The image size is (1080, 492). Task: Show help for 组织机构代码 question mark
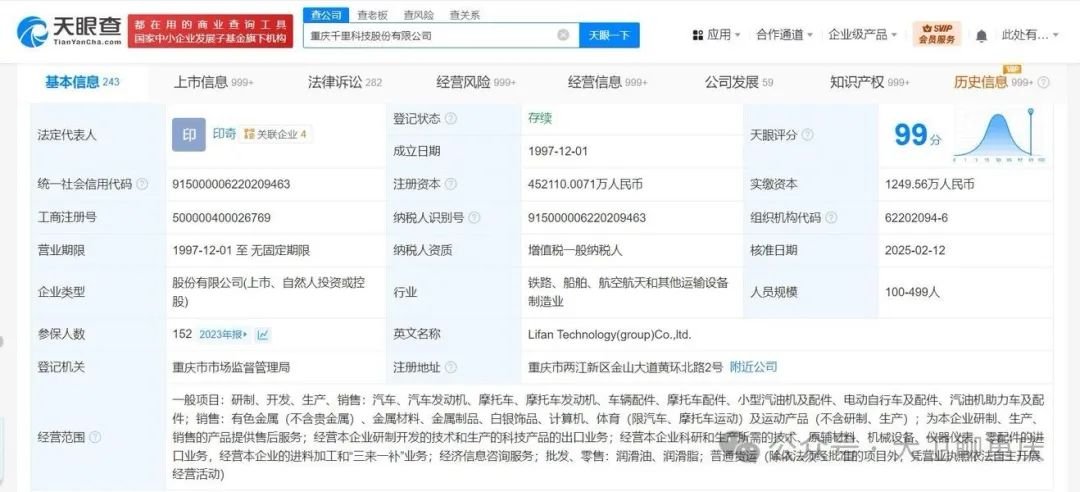[831, 218]
